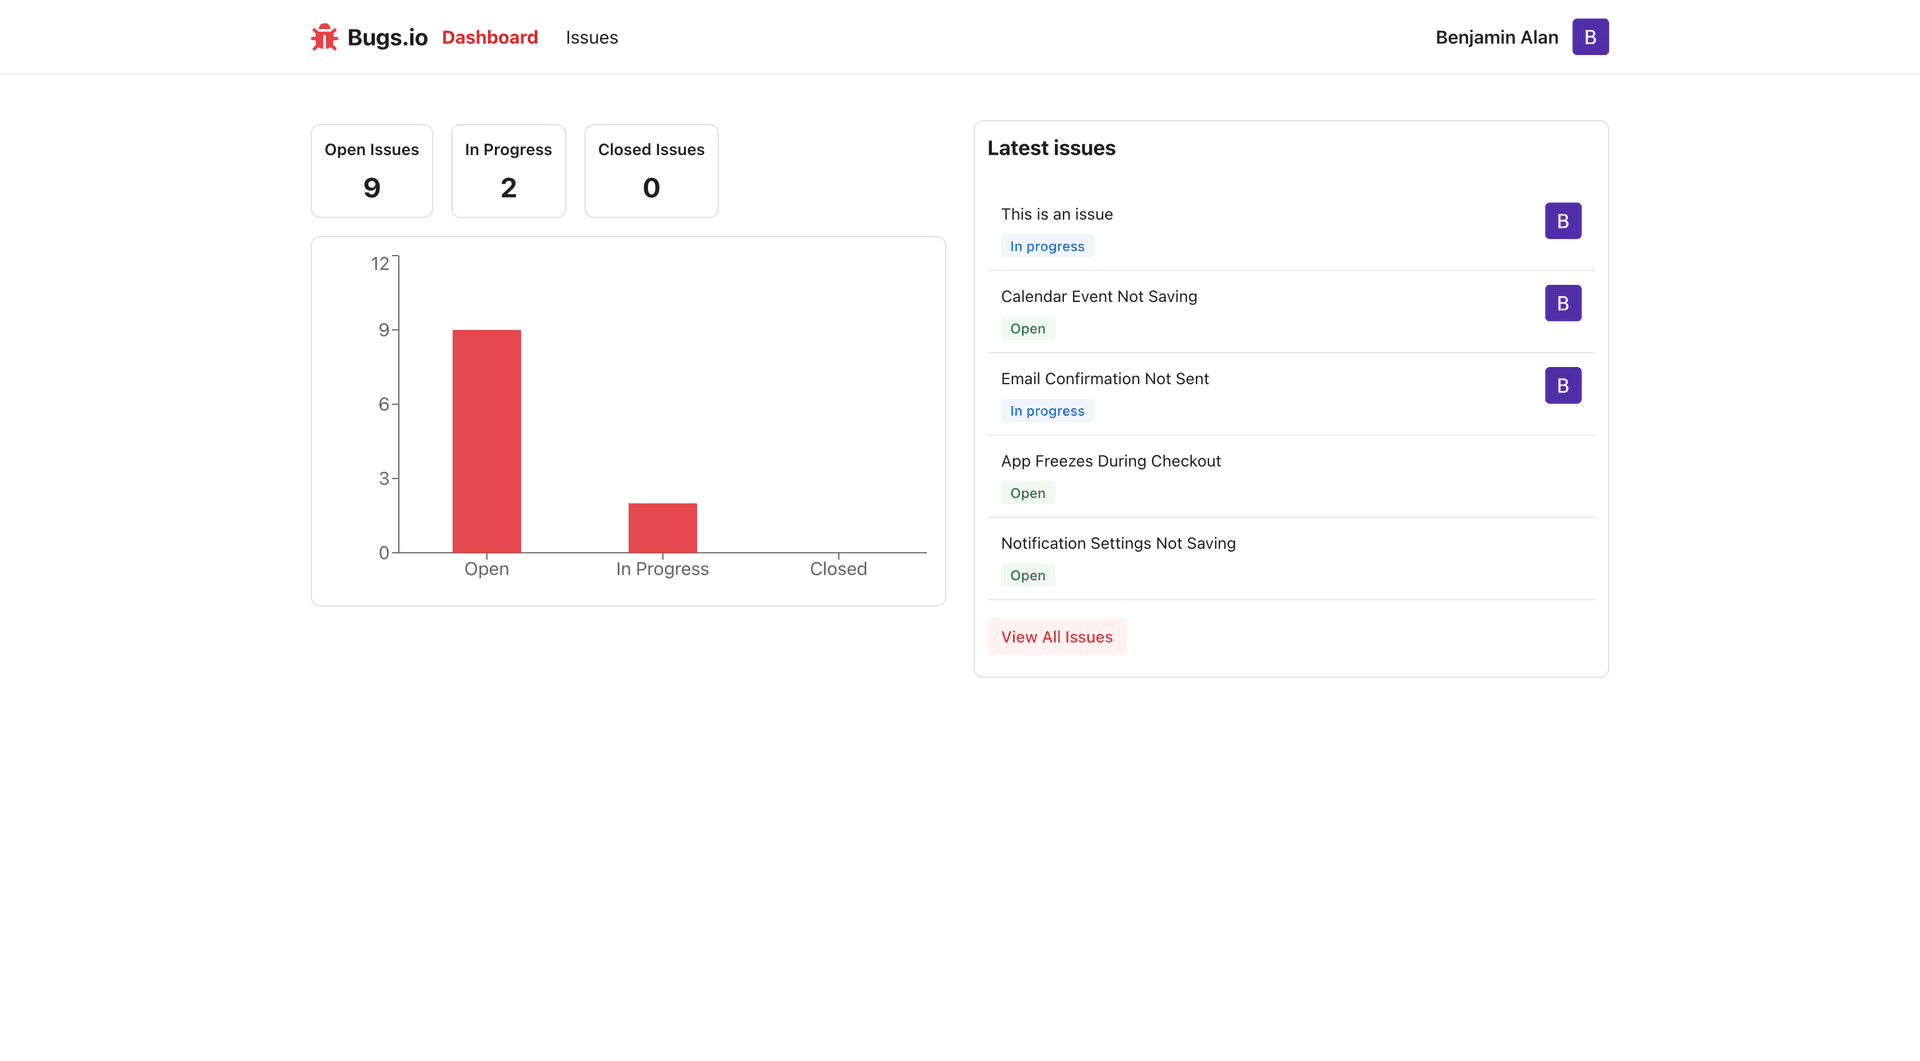The width and height of the screenshot is (1920, 1061).
Task: Go to the Issues nav tab
Action: click(592, 37)
